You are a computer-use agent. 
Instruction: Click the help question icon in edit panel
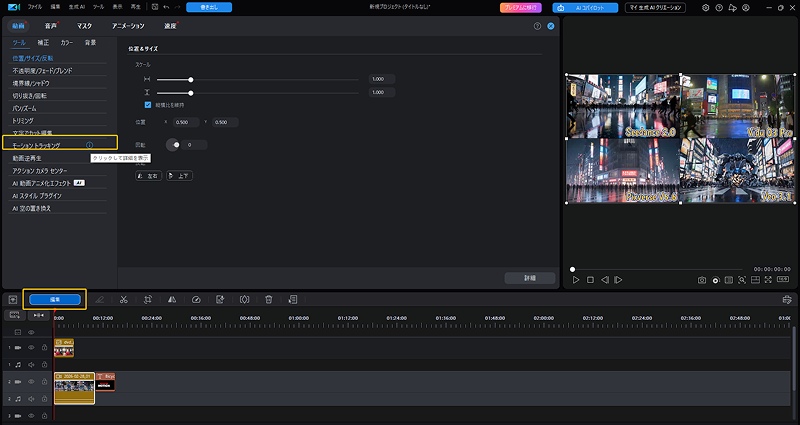coord(537,26)
